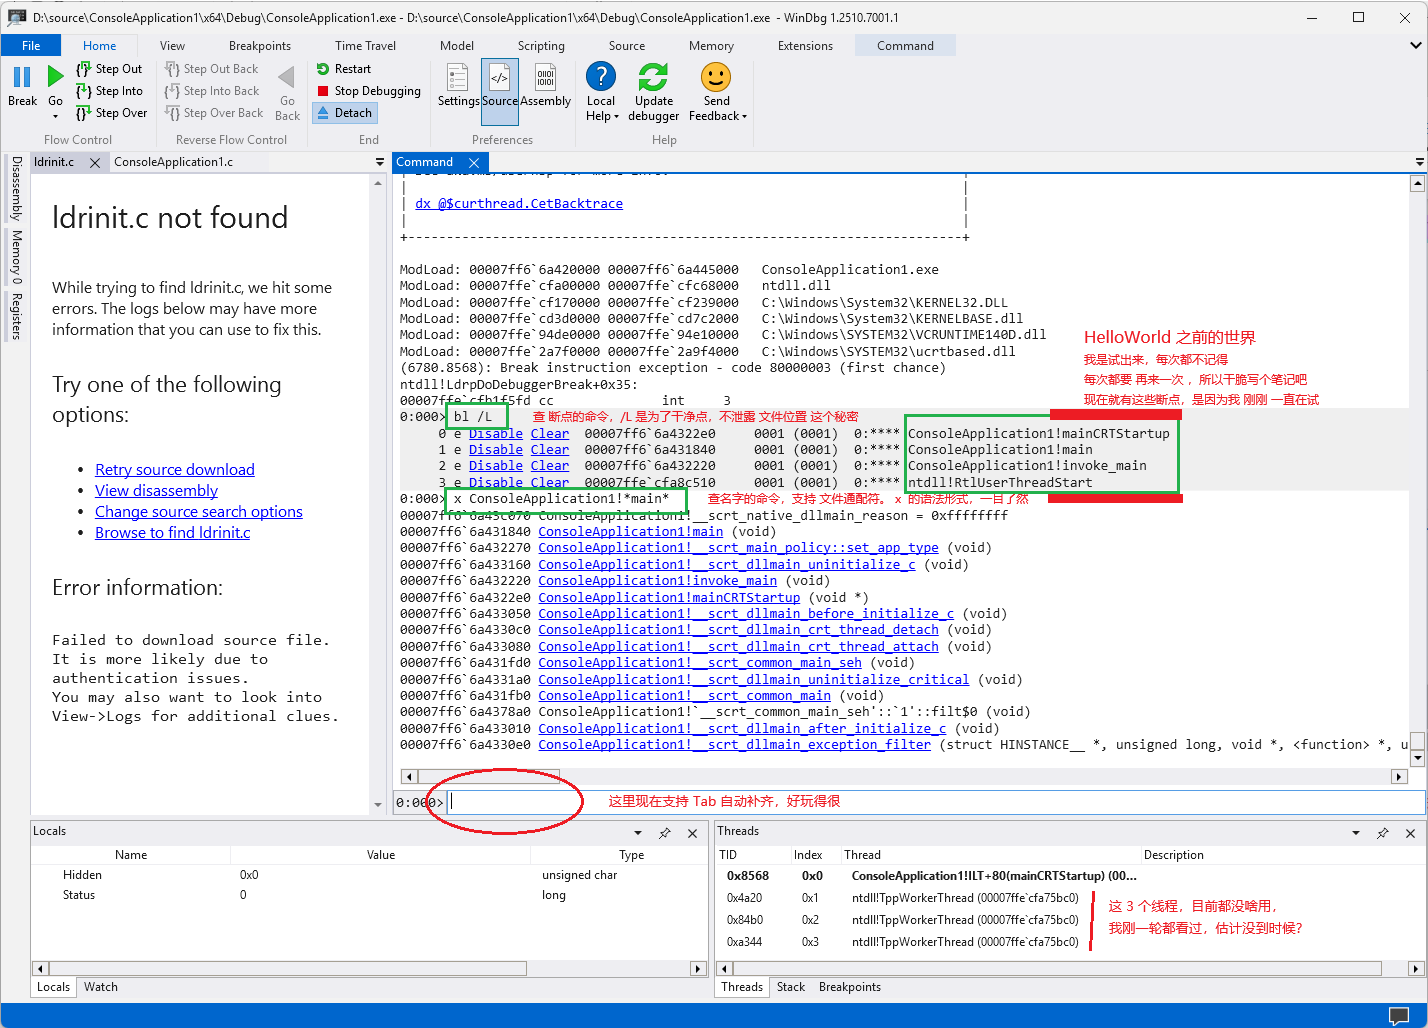The height and width of the screenshot is (1028, 1428).
Task: Switch to the Watch tab
Action: pyautogui.click(x=101, y=987)
